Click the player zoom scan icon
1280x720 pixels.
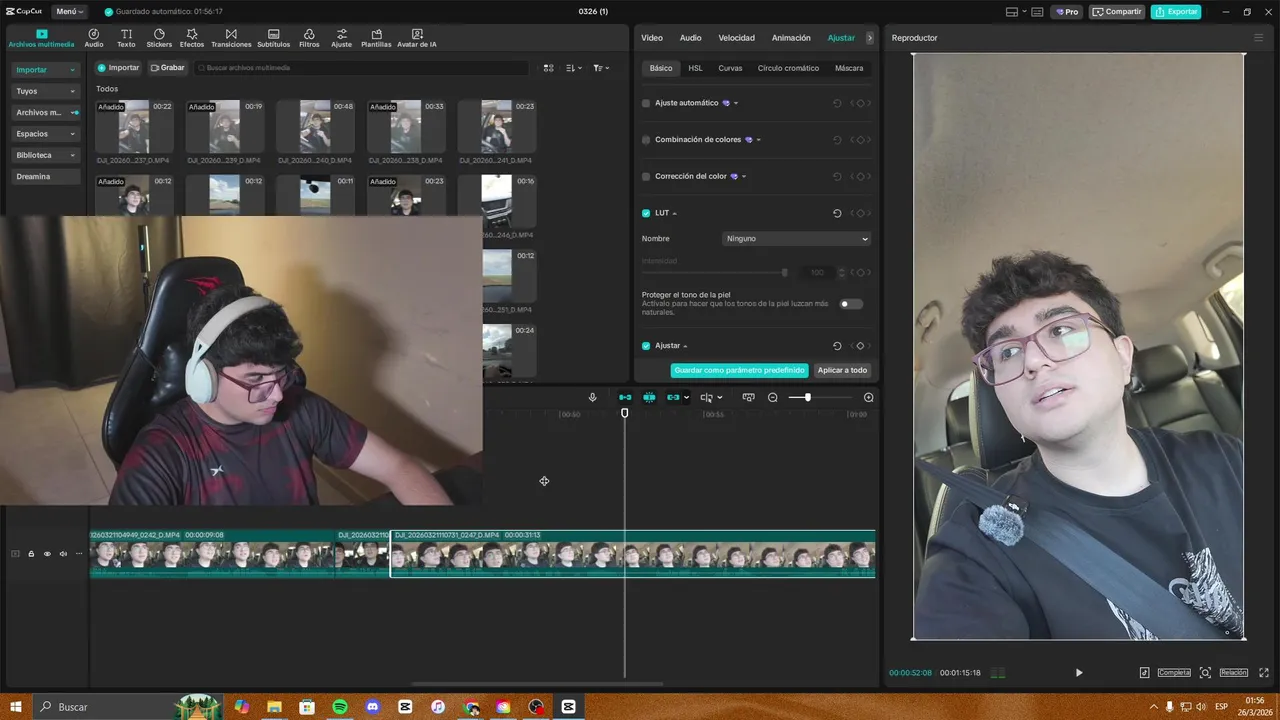[x=1205, y=673]
